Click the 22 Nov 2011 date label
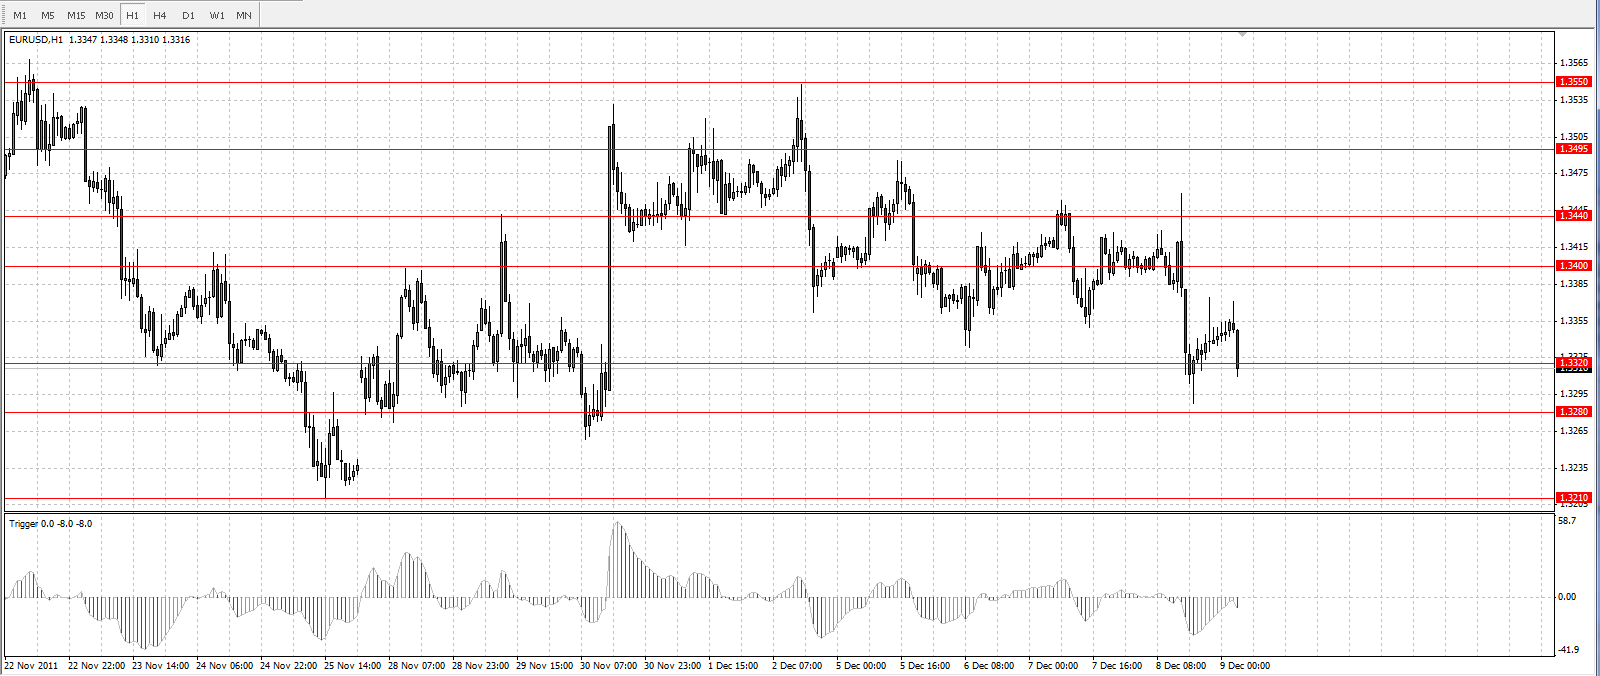The width and height of the screenshot is (1600, 676). click(x=31, y=666)
